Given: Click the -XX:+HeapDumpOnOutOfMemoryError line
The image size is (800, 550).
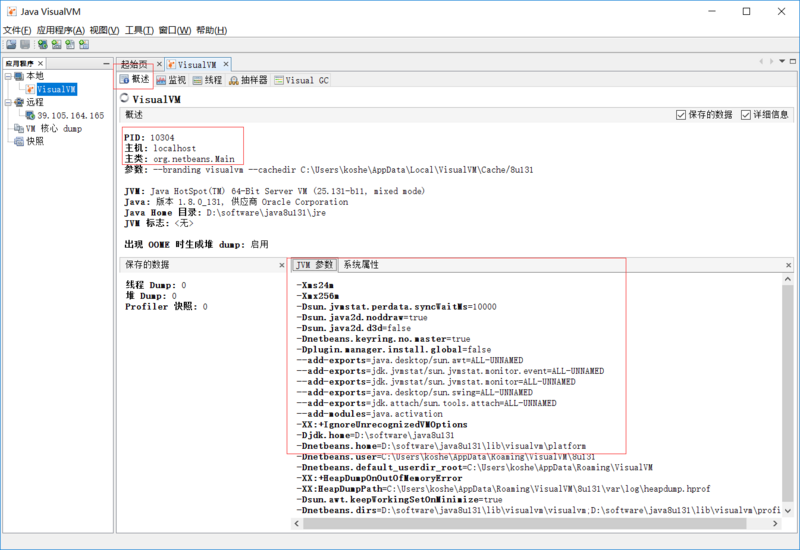Looking at the screenshot, I should [379, 478].
